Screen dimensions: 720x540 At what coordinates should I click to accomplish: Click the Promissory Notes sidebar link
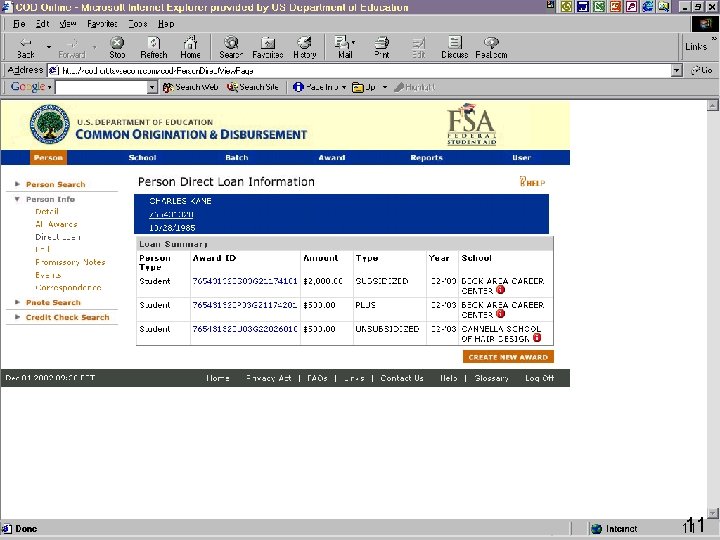point(70,262)
